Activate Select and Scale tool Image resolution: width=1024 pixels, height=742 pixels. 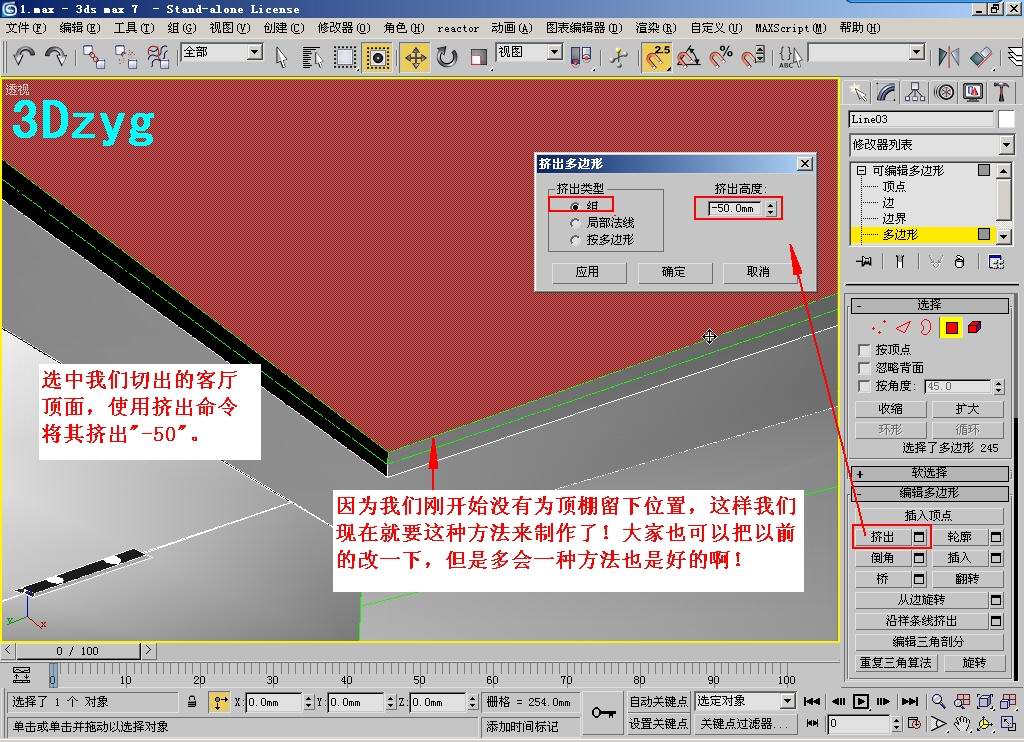tap(478, 57)
